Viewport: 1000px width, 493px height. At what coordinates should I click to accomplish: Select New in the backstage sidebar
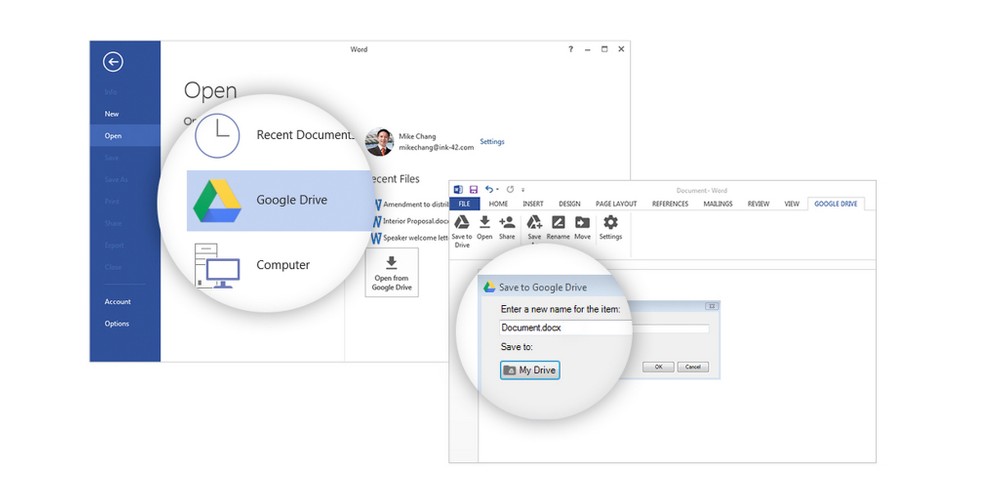click(125, 114)
